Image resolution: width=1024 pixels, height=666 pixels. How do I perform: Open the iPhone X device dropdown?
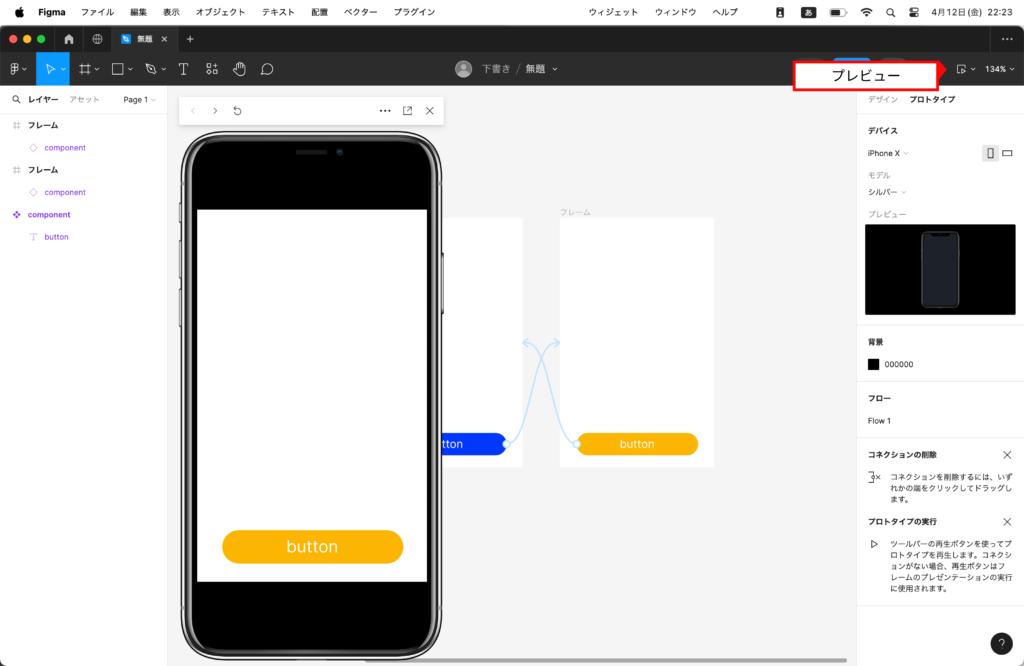888,153
